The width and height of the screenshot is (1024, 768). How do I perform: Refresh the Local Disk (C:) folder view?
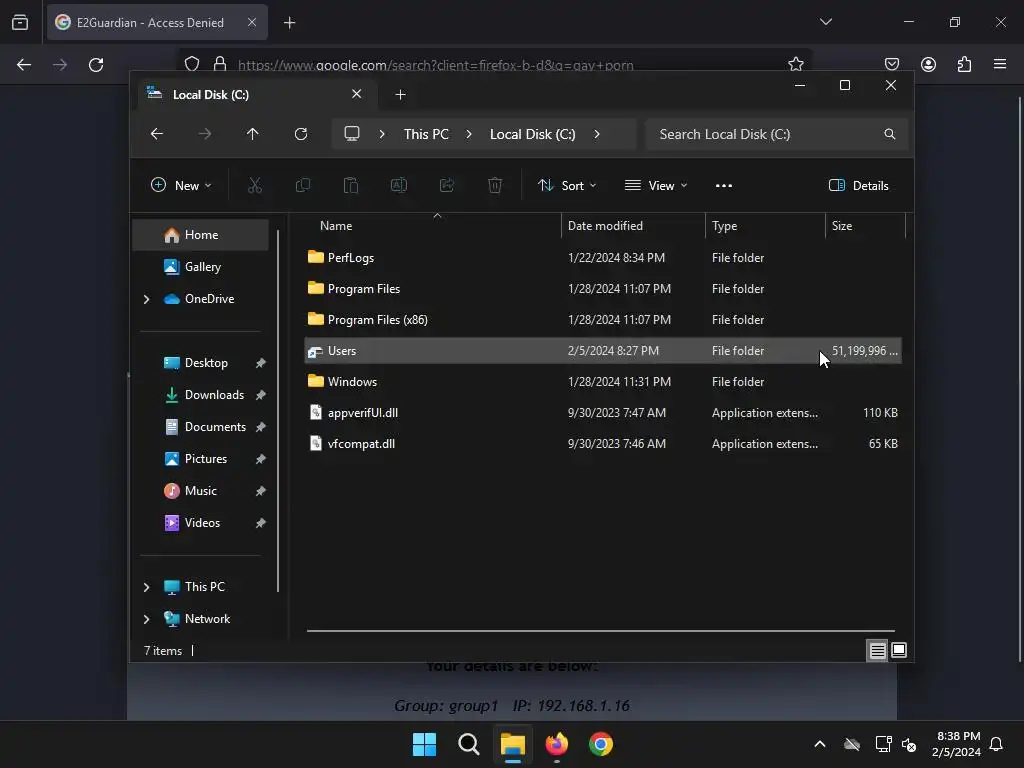[x=301, y=134]
